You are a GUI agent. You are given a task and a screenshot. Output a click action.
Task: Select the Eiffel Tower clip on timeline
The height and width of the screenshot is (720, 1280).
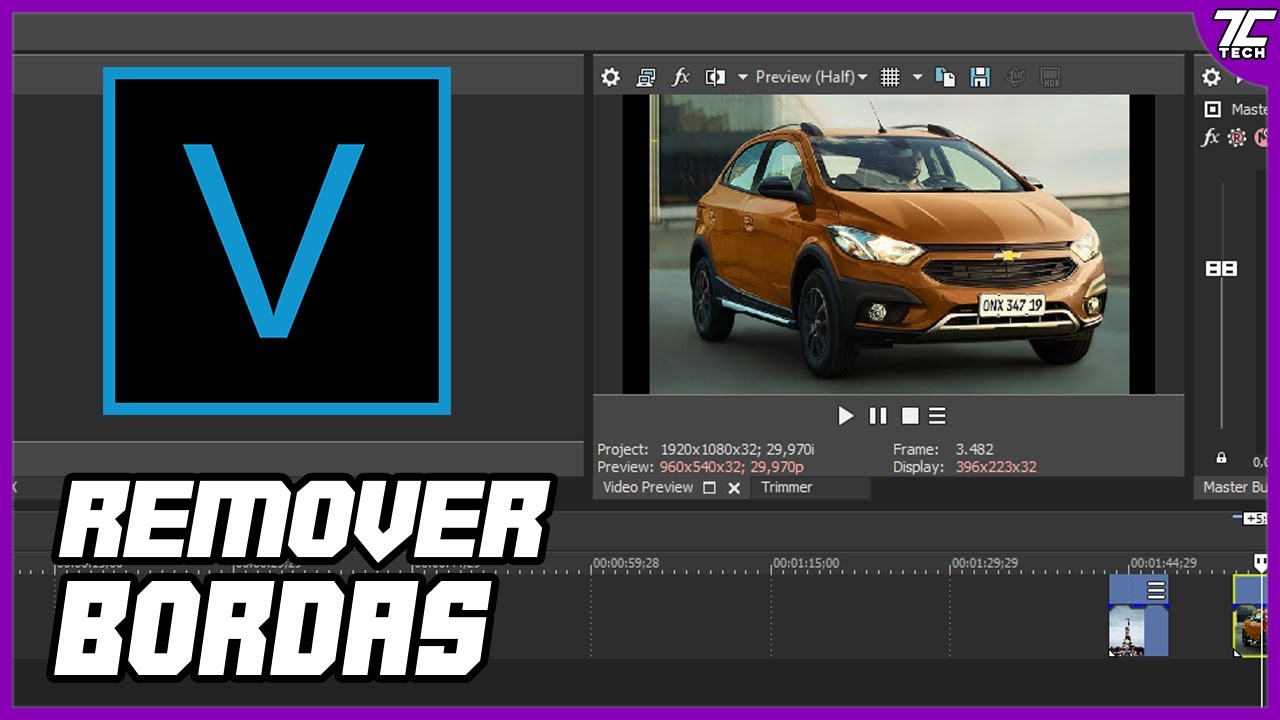click(x=1139, y=616)
